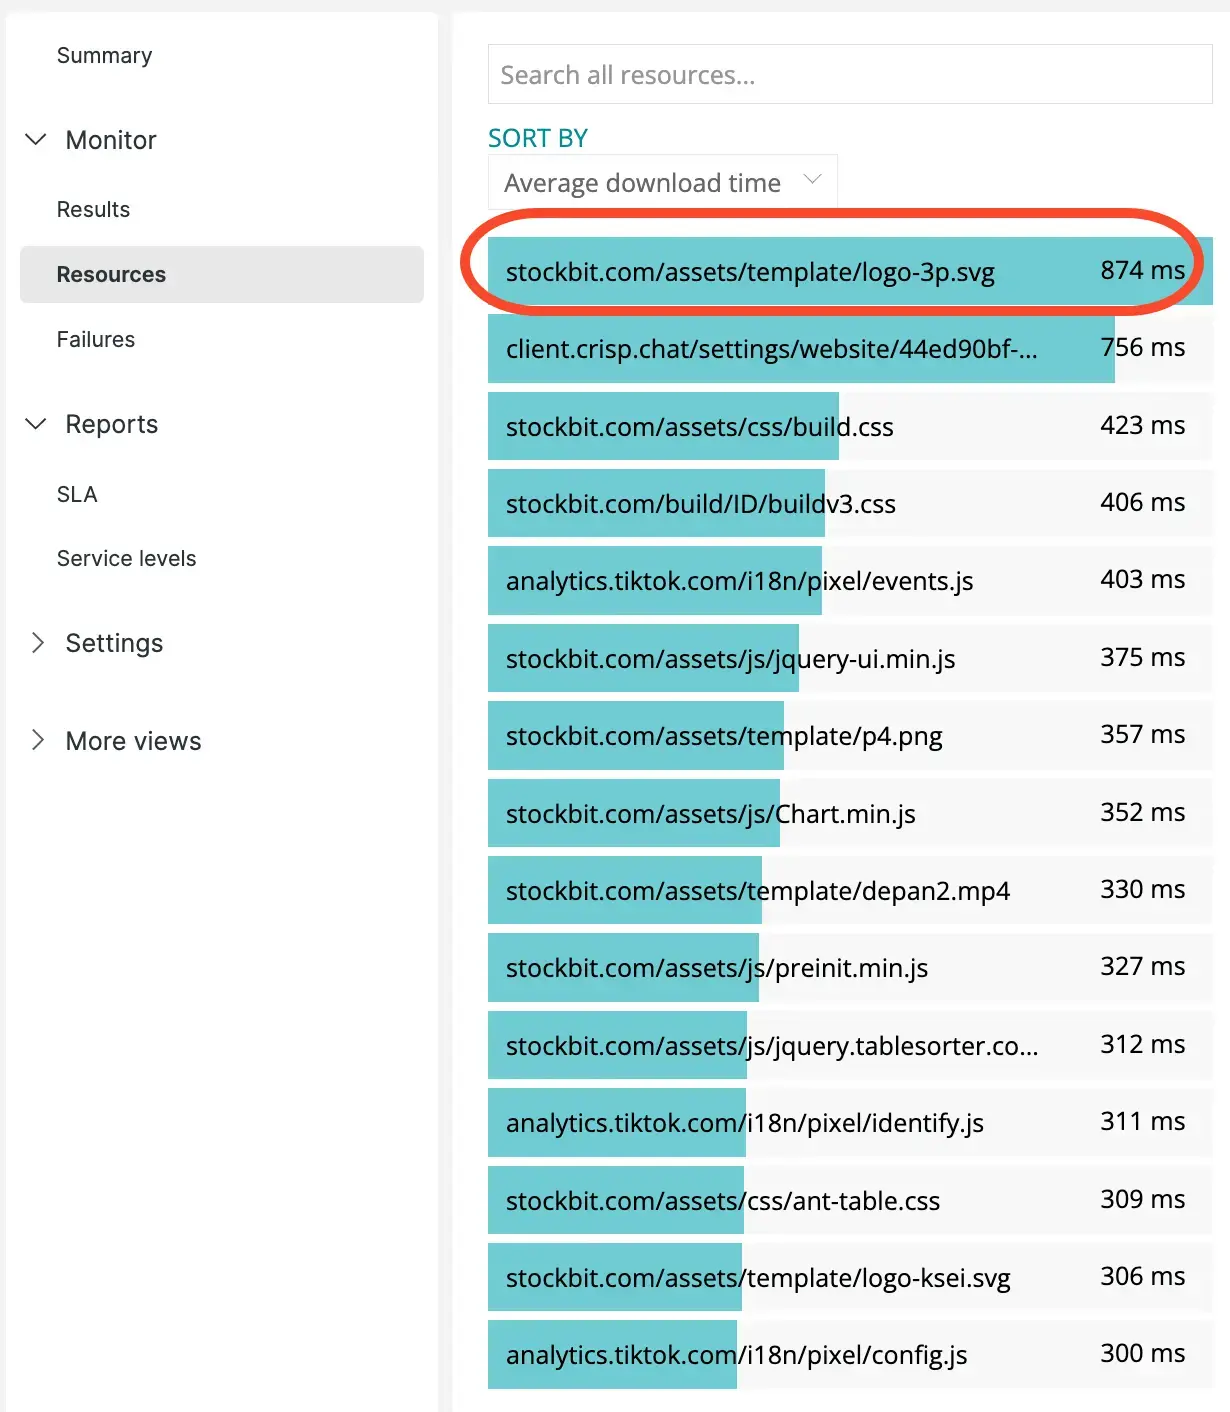Open the Failures view
Viewport: 1230px width, 1412px height.
pos(96,340)
